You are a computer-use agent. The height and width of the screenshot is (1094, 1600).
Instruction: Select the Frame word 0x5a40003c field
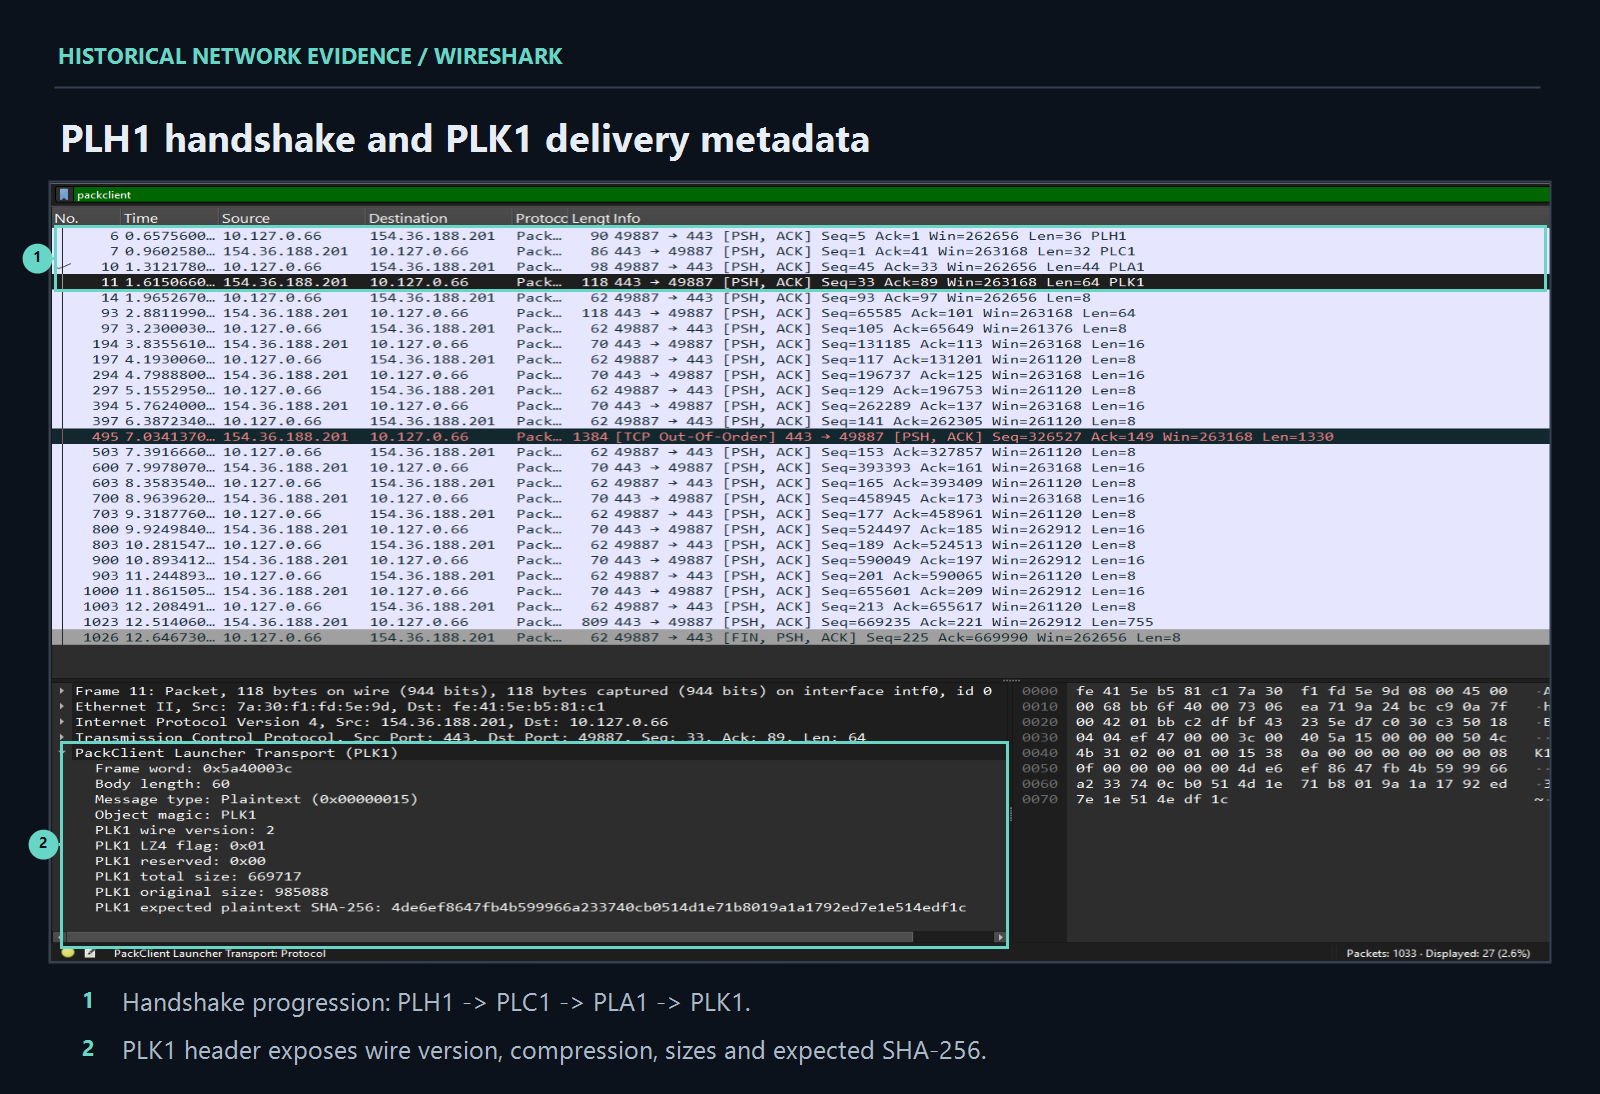(194, 769)
